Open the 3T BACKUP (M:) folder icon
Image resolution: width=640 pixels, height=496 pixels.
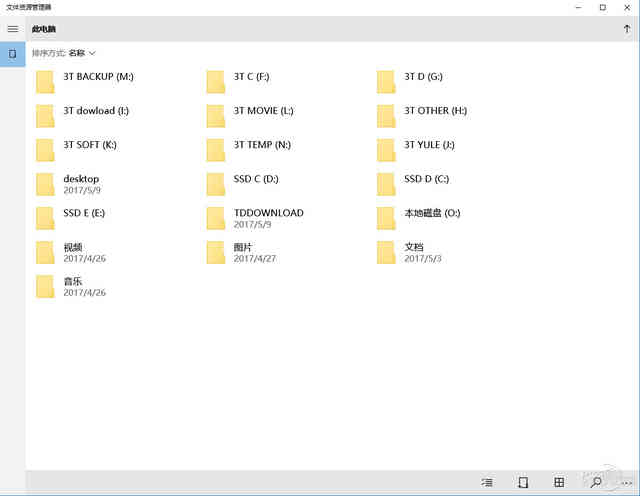(45, 82)
